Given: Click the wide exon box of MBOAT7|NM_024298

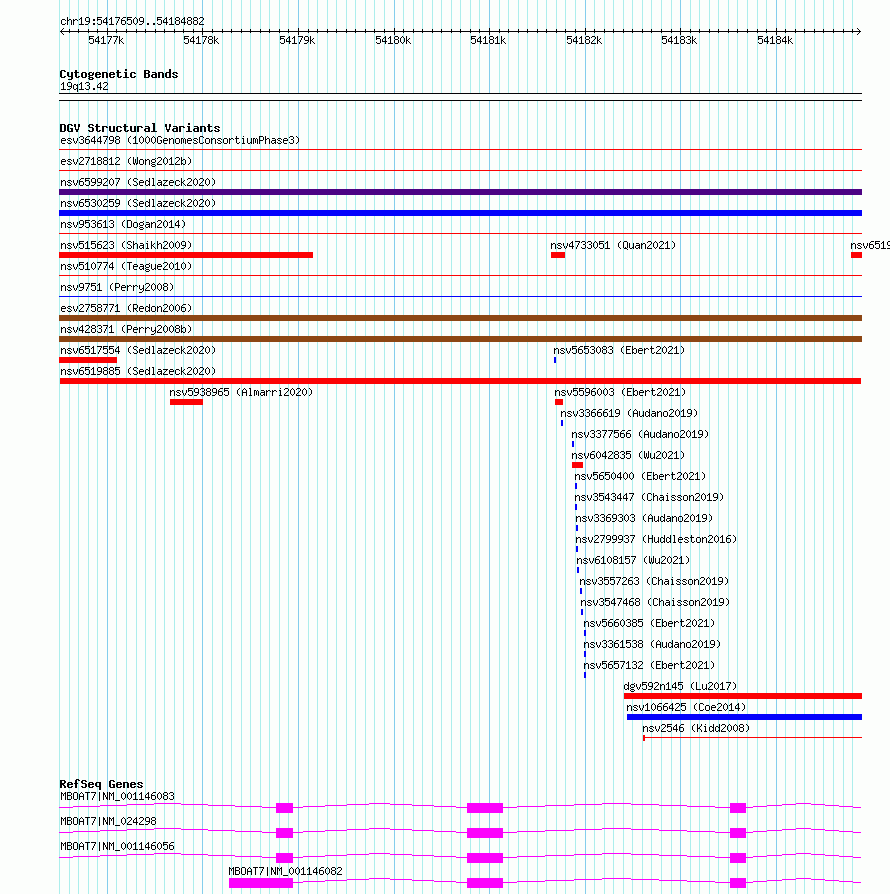Looking at the screenshot, I should tap(485, 833).
